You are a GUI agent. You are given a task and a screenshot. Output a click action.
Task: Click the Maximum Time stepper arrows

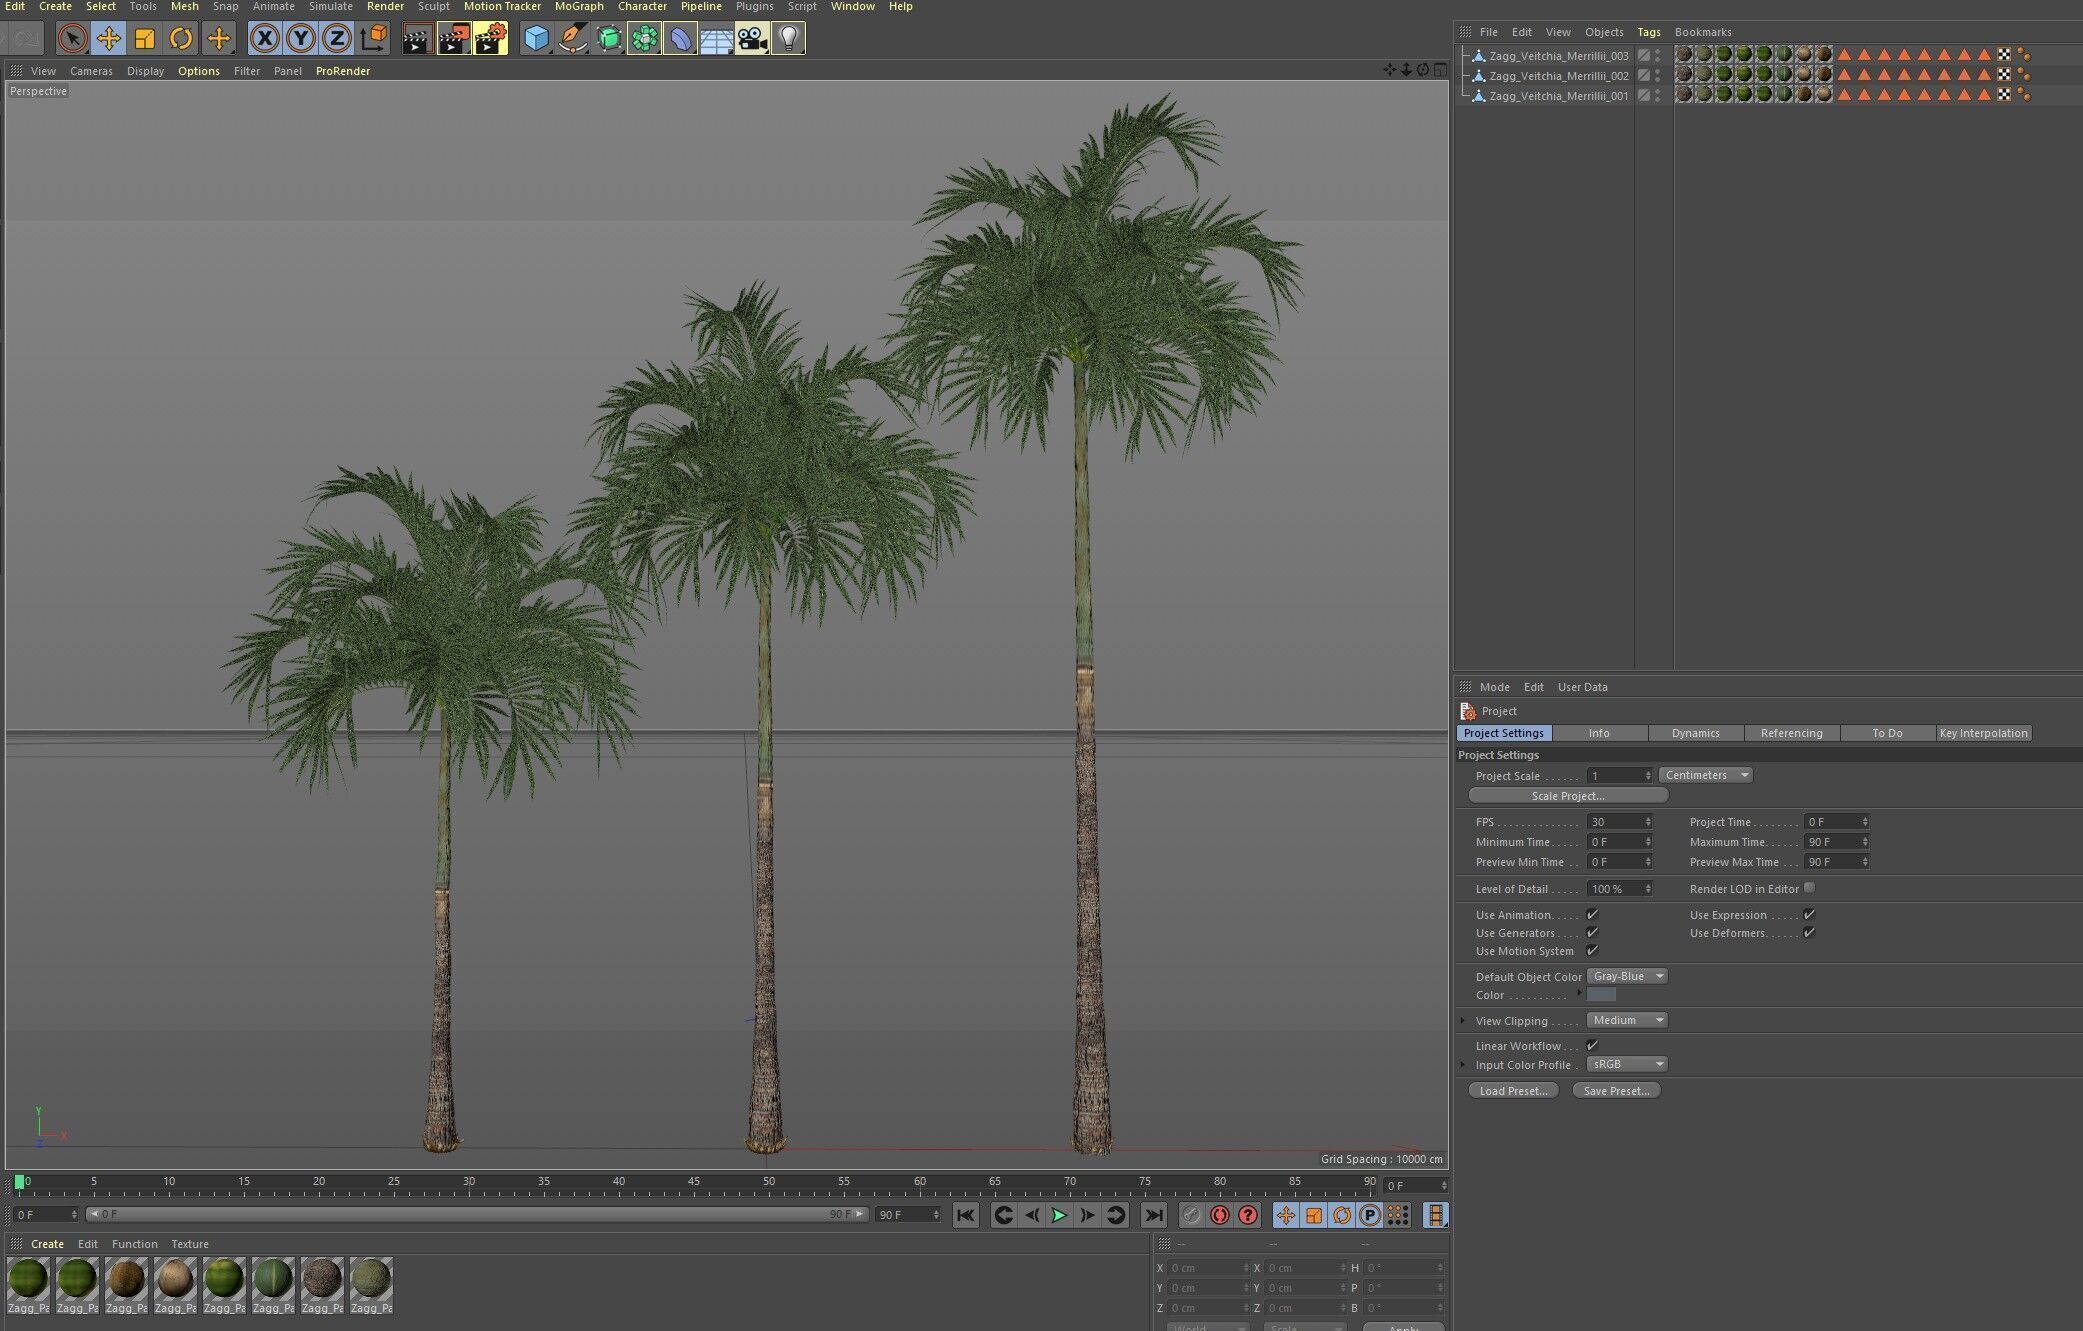pos(1865,842)
